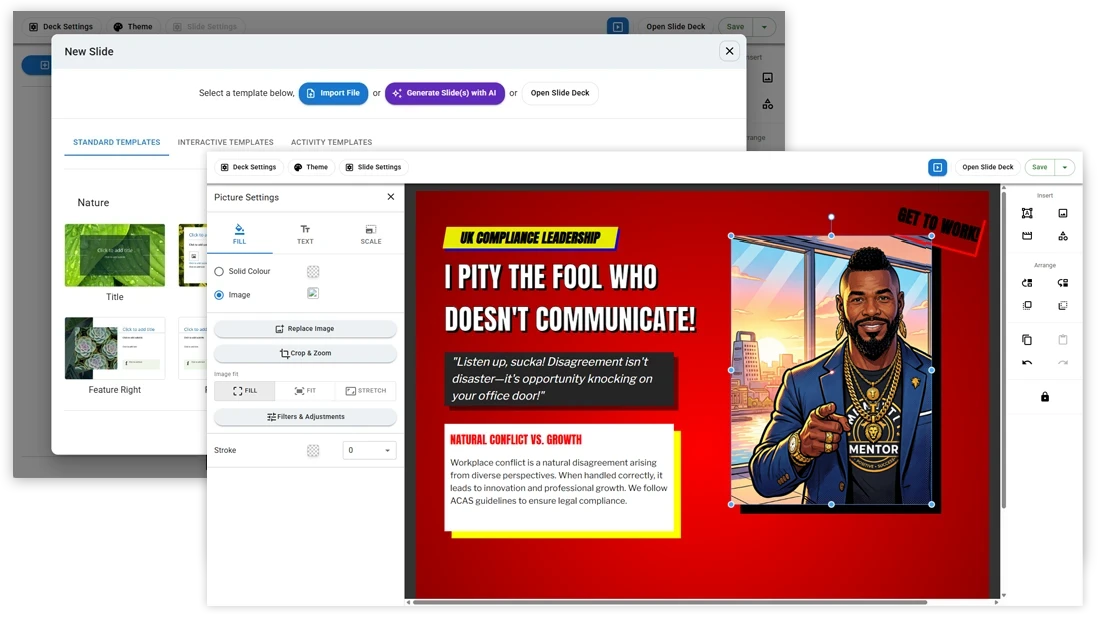Open Deck Settings in front editor

pyautogui.click(x=249, y=167)
